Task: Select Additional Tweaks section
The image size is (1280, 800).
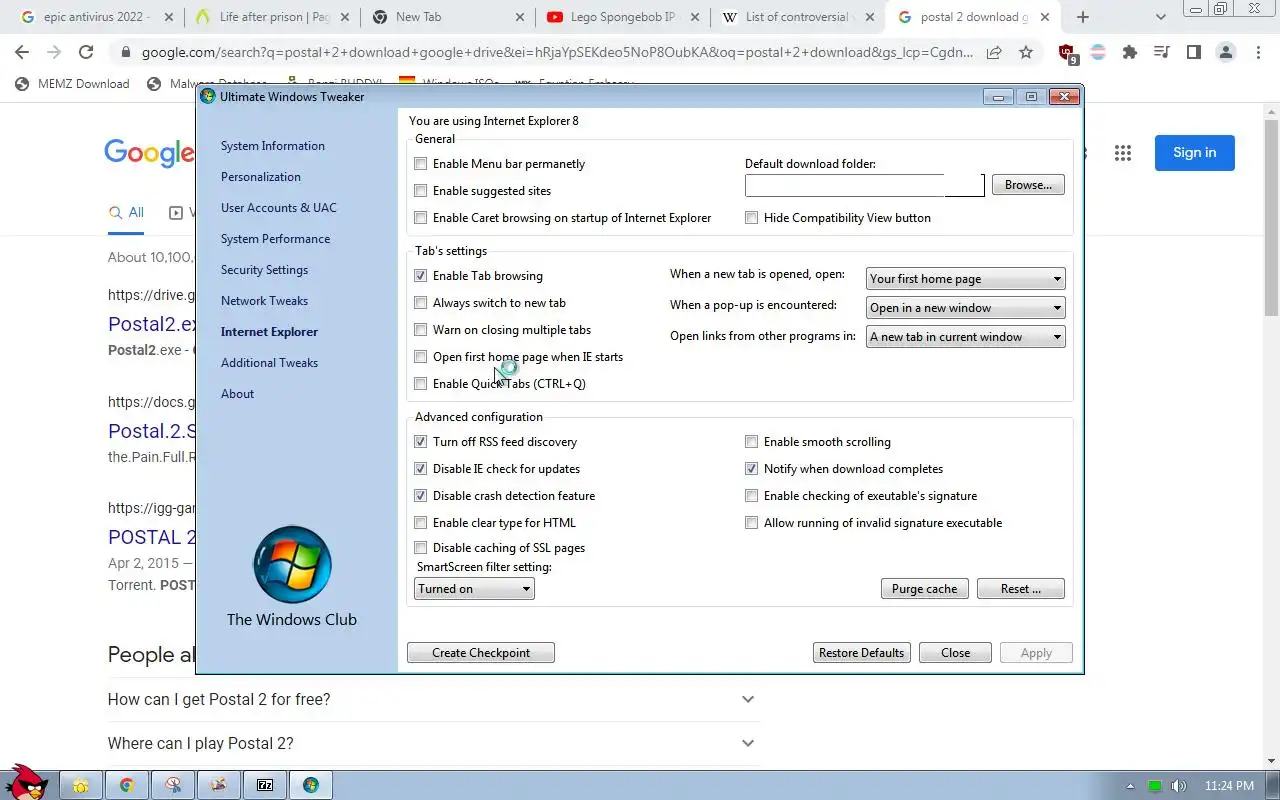Action: 269,363
